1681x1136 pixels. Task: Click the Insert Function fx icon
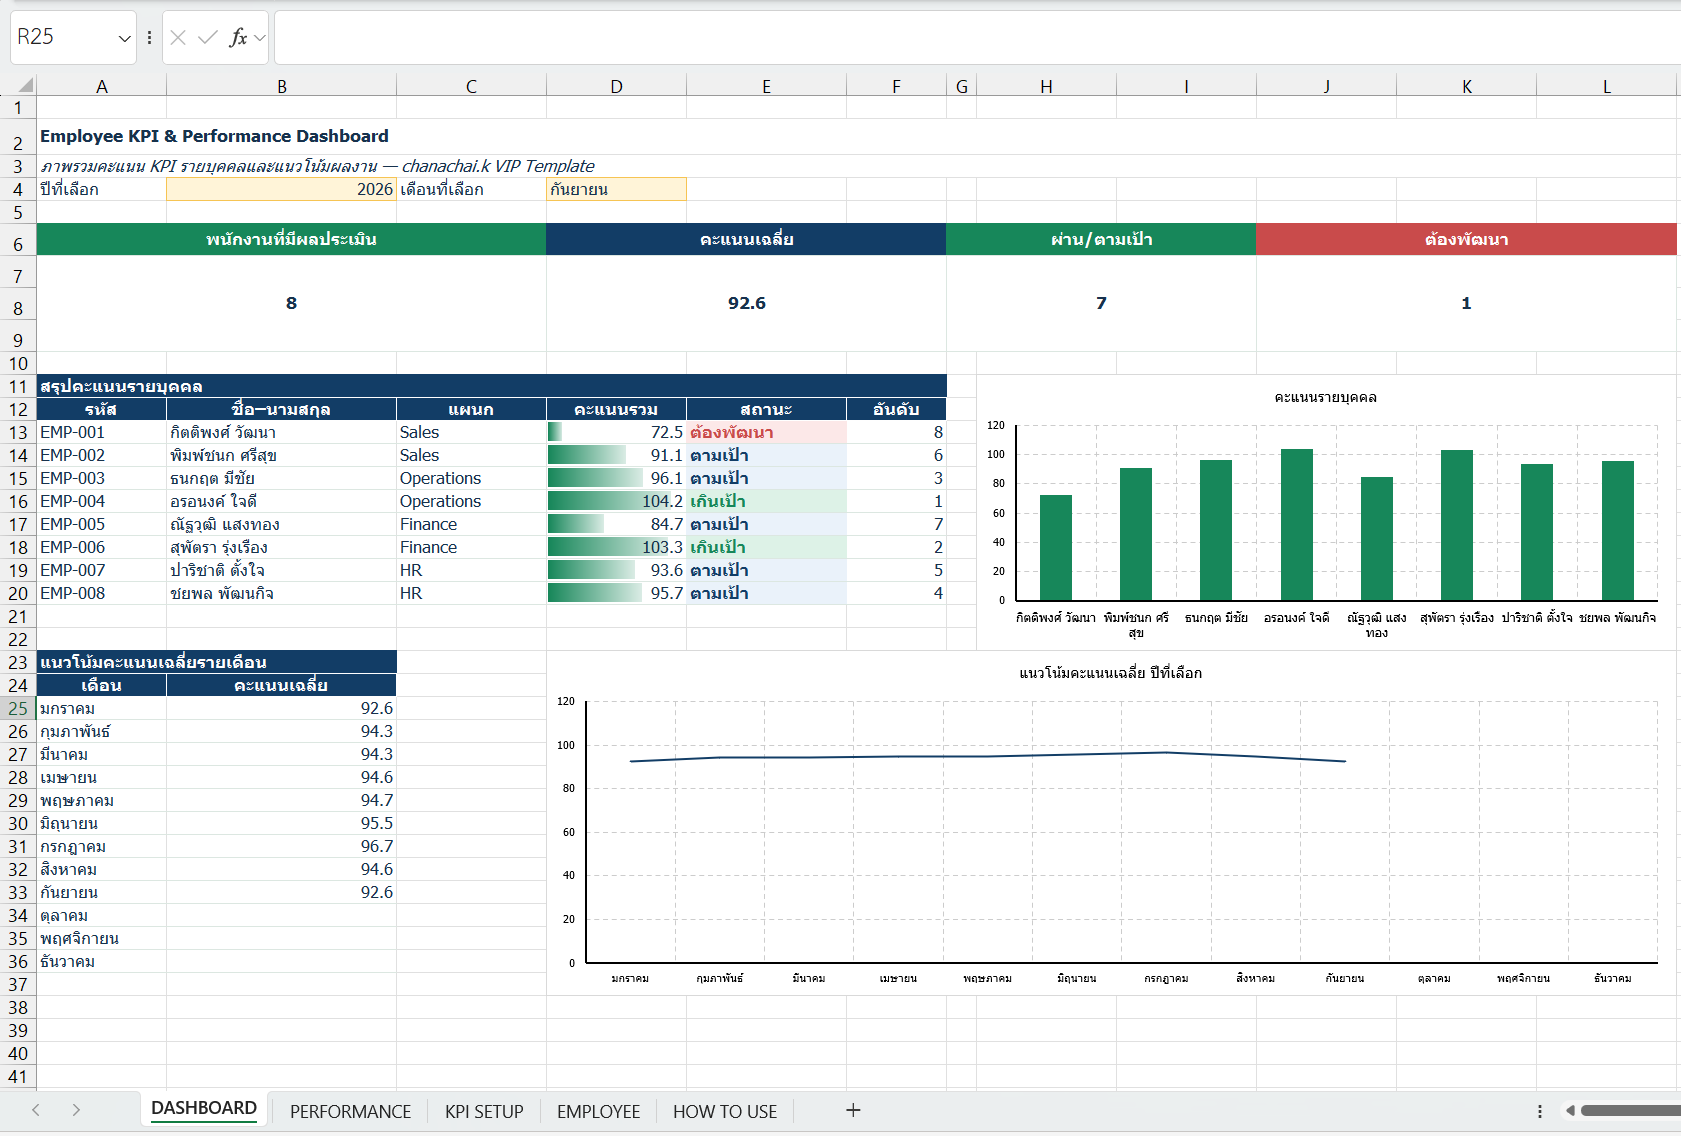tap(238, 38)
